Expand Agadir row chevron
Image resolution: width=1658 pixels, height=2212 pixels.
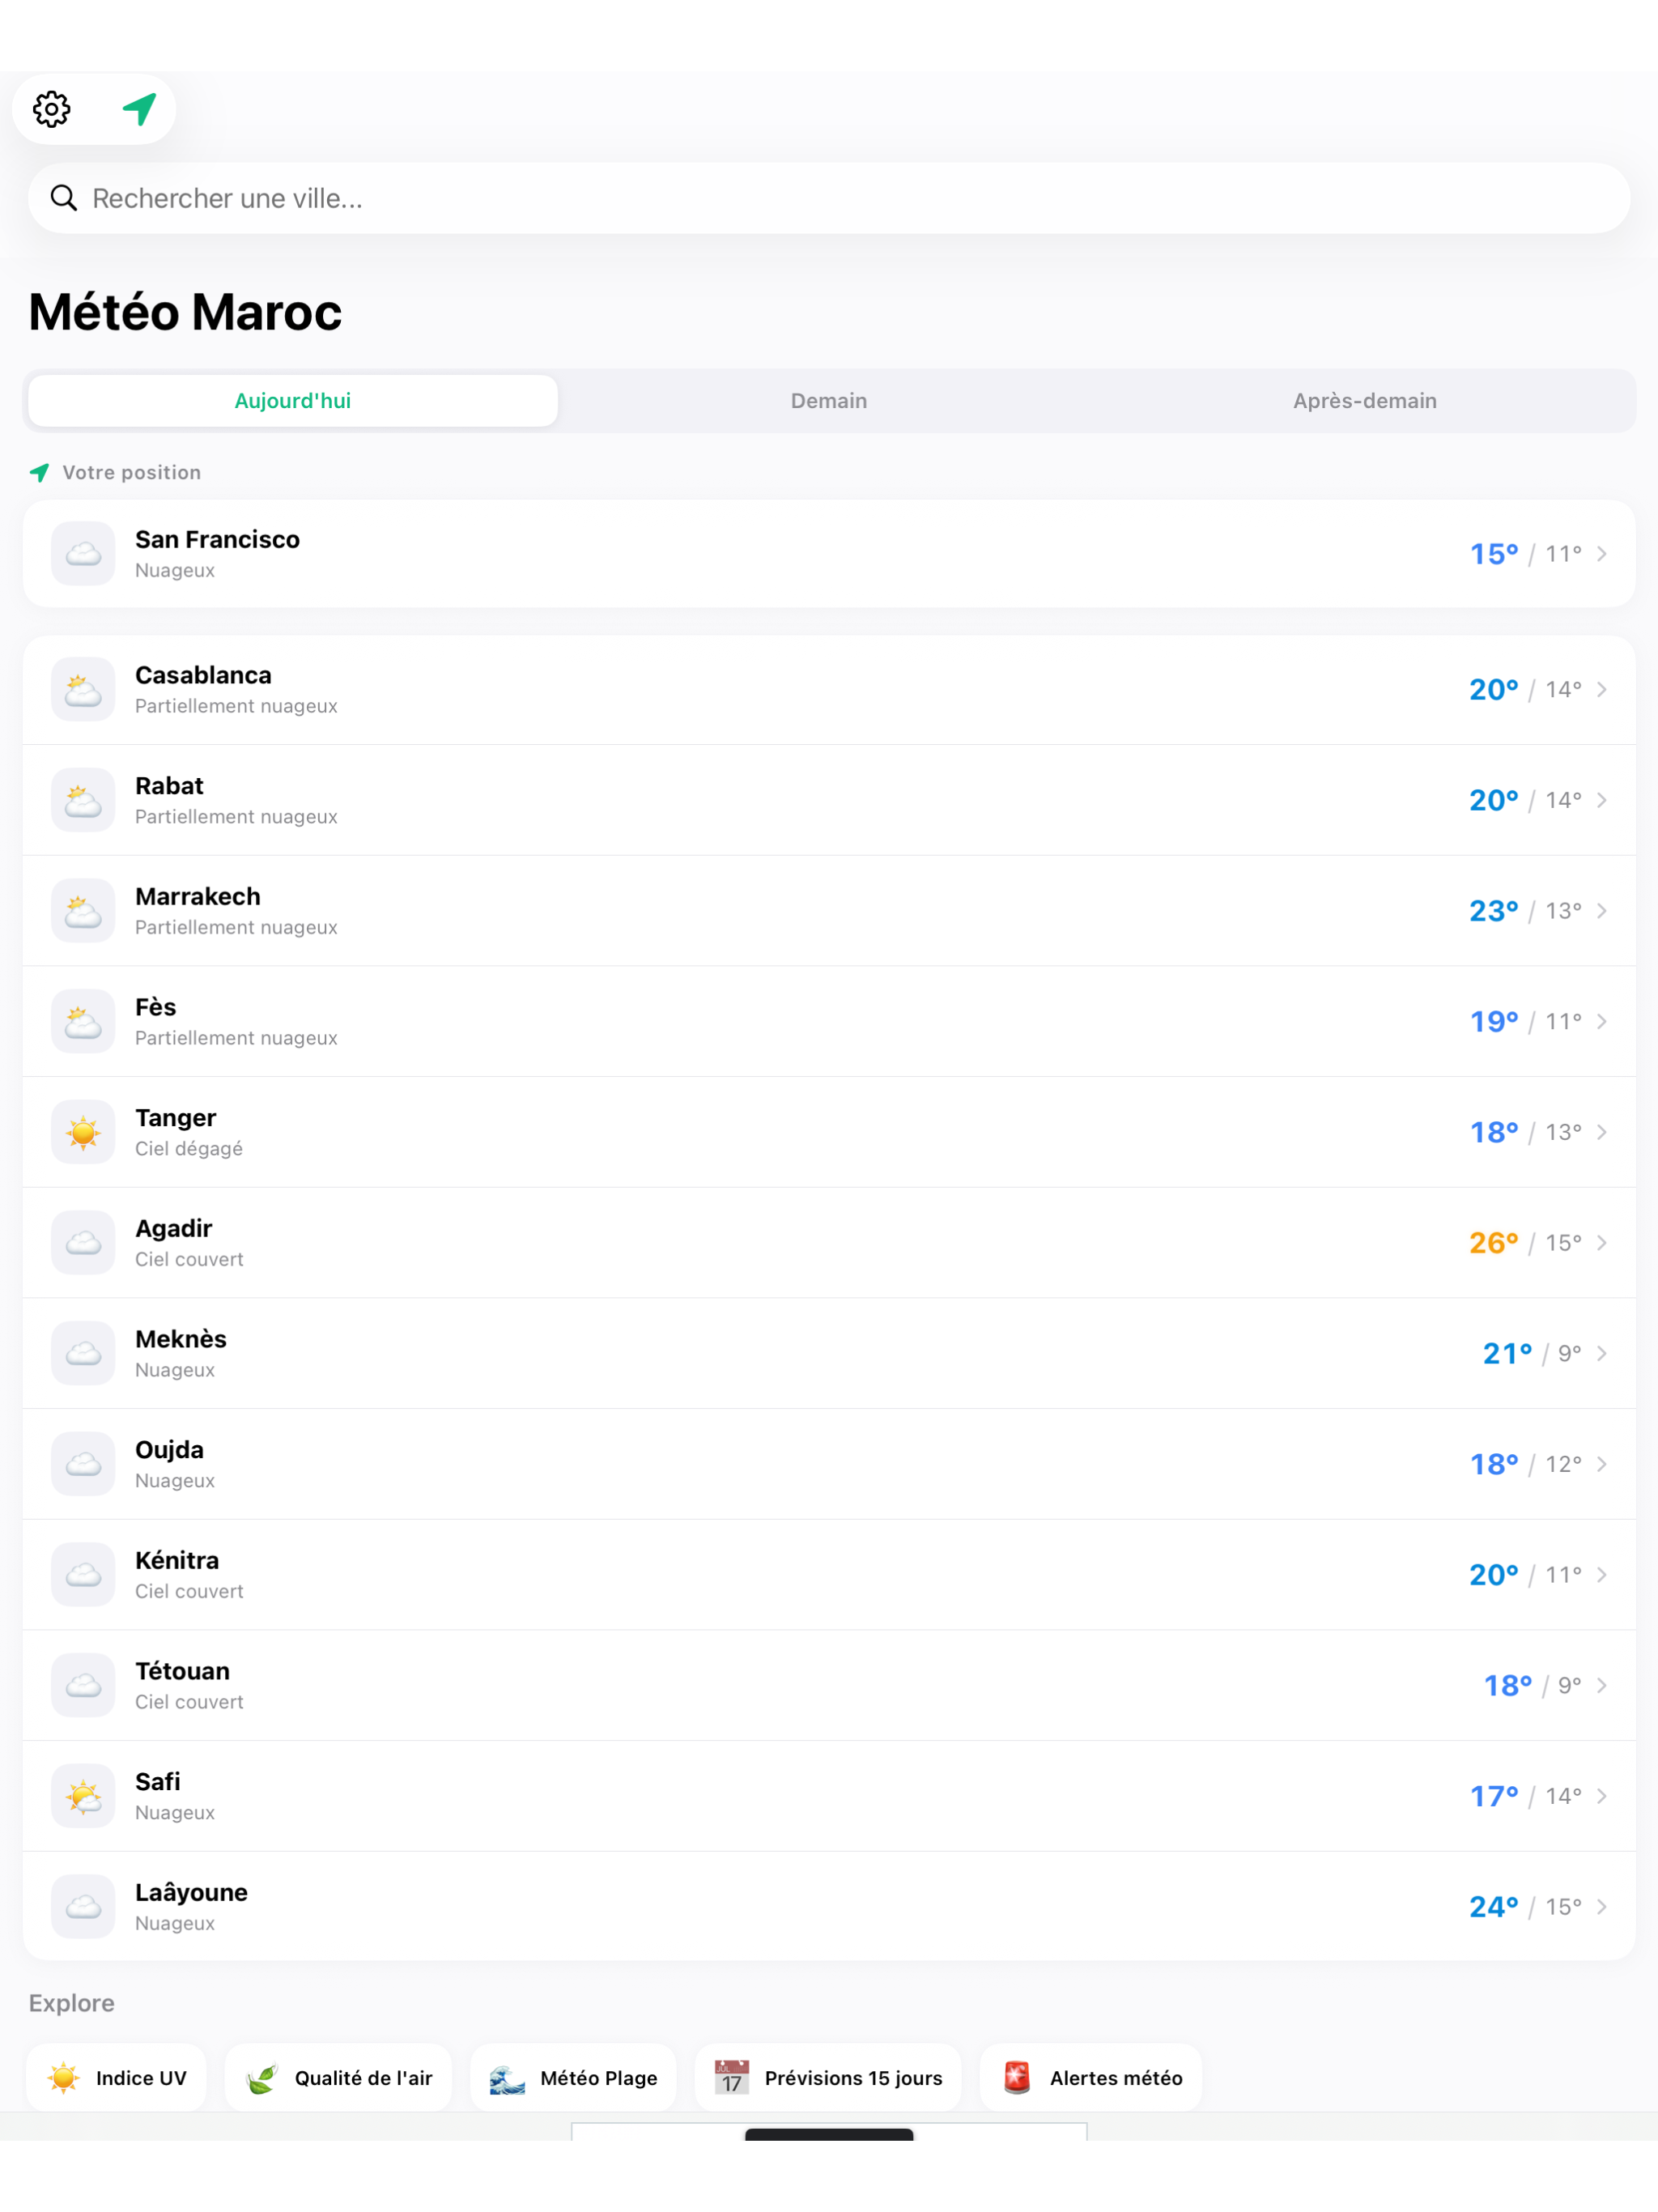pyautogui.click(x=1602, y=1243)
